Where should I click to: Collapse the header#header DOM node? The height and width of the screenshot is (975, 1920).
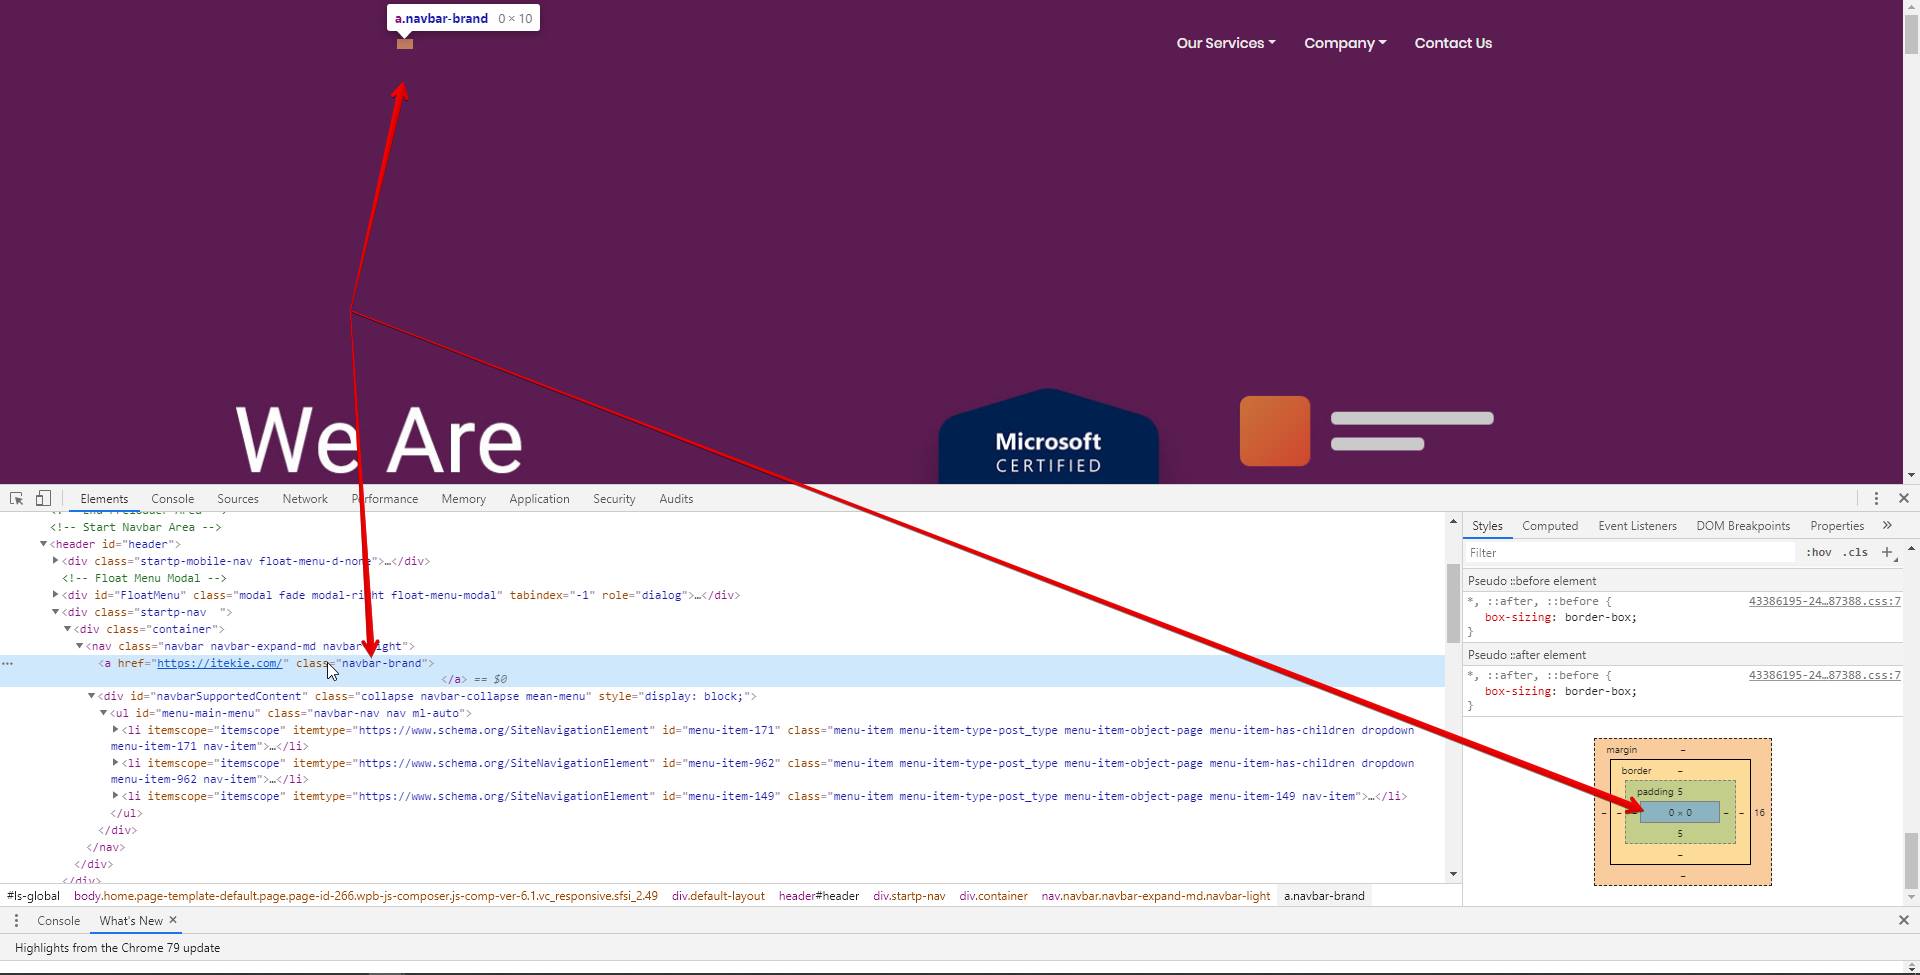44,544
